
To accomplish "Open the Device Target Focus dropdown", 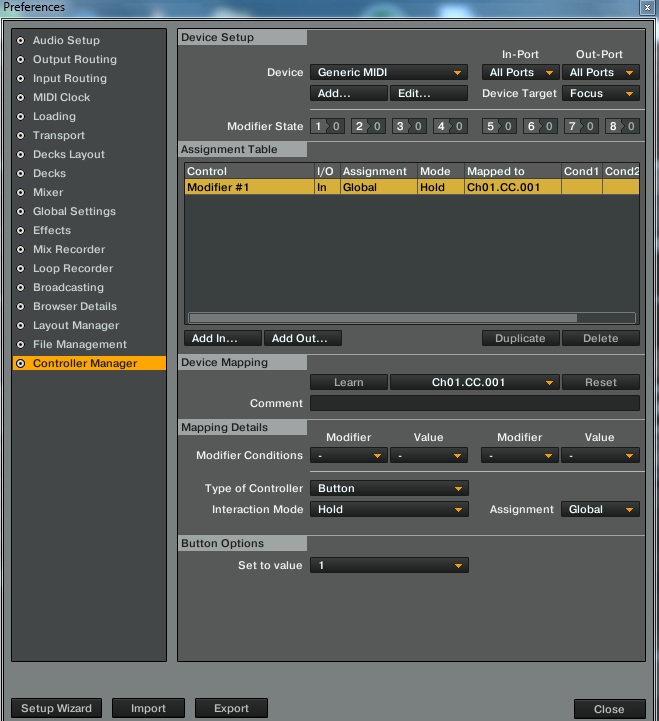I will [x=601, y=93].
